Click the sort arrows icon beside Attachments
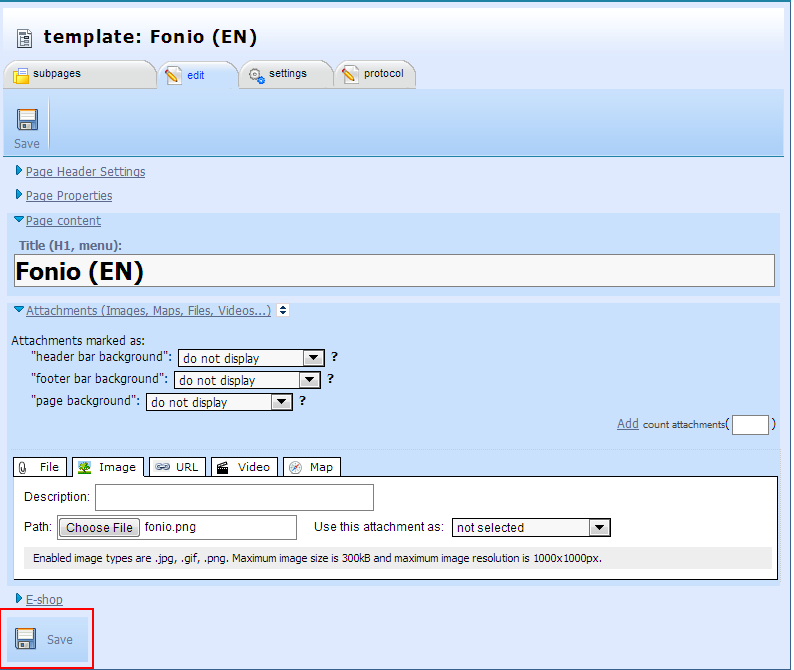 pos(283,311)
